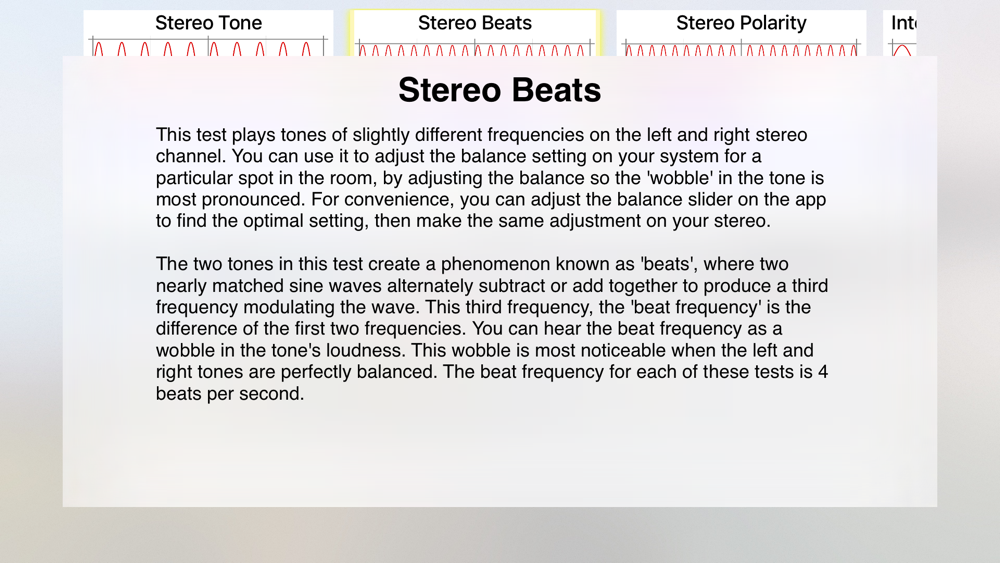The height and width of the screenshot is (563, 1000).
Task: Click the center tick of Stereo Tone waveform axis
Action: [x=209, y=47]
